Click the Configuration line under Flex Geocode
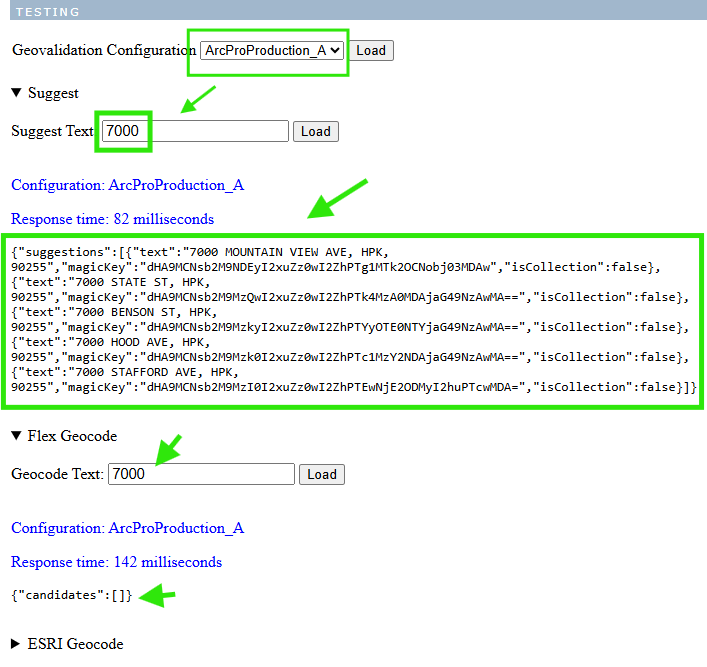 click(x=127, y=528)
